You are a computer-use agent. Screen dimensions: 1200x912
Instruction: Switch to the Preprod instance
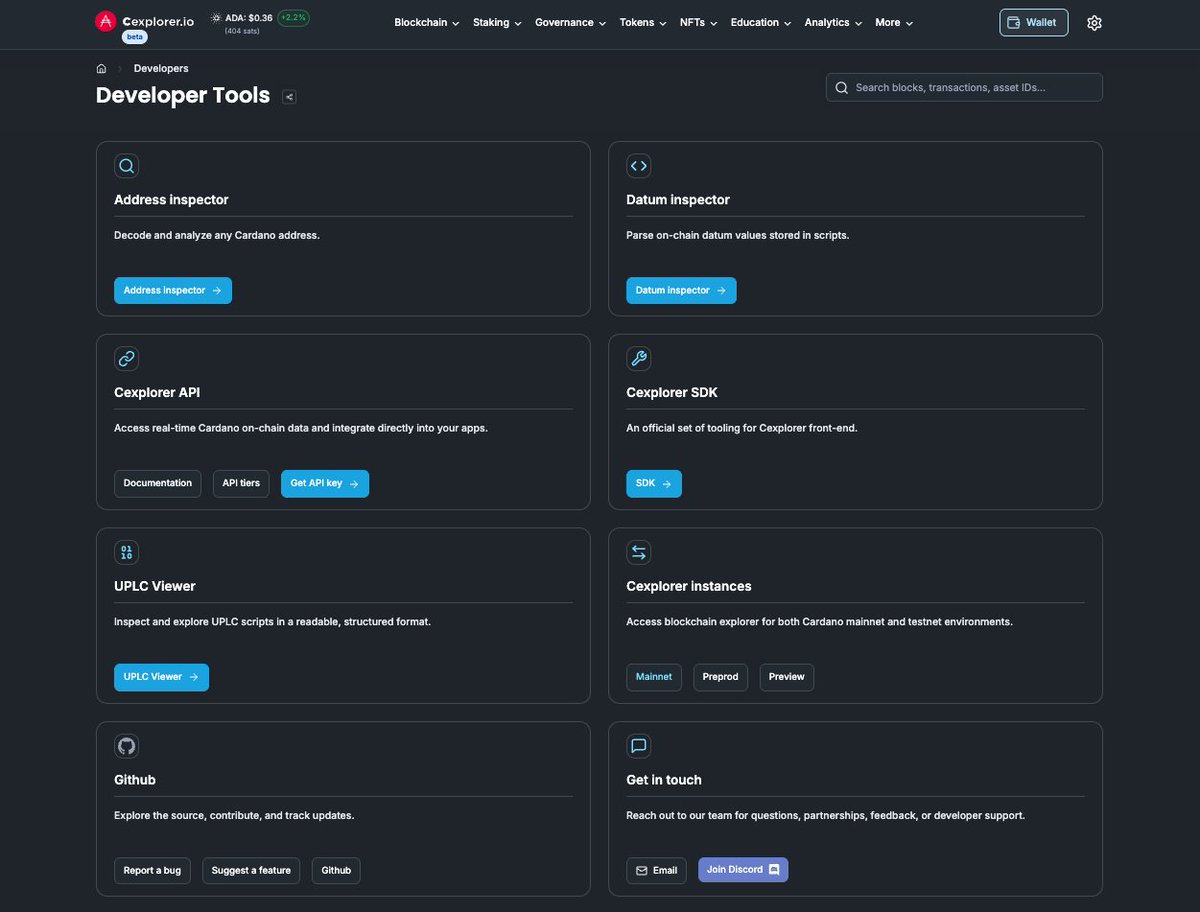[720, 677]
